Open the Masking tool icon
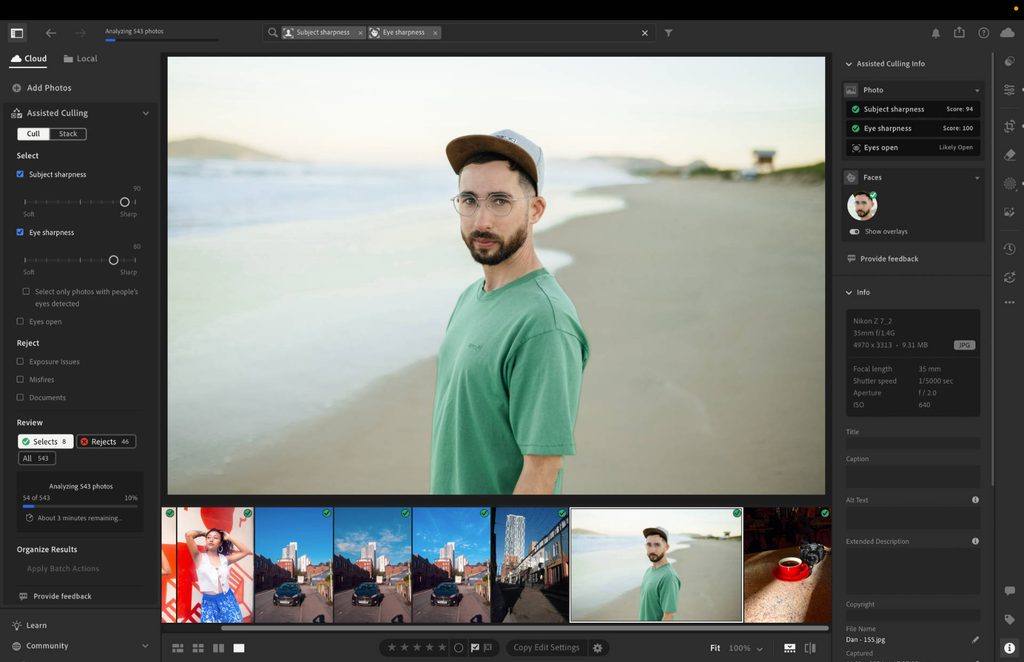 click(1010, 183)
